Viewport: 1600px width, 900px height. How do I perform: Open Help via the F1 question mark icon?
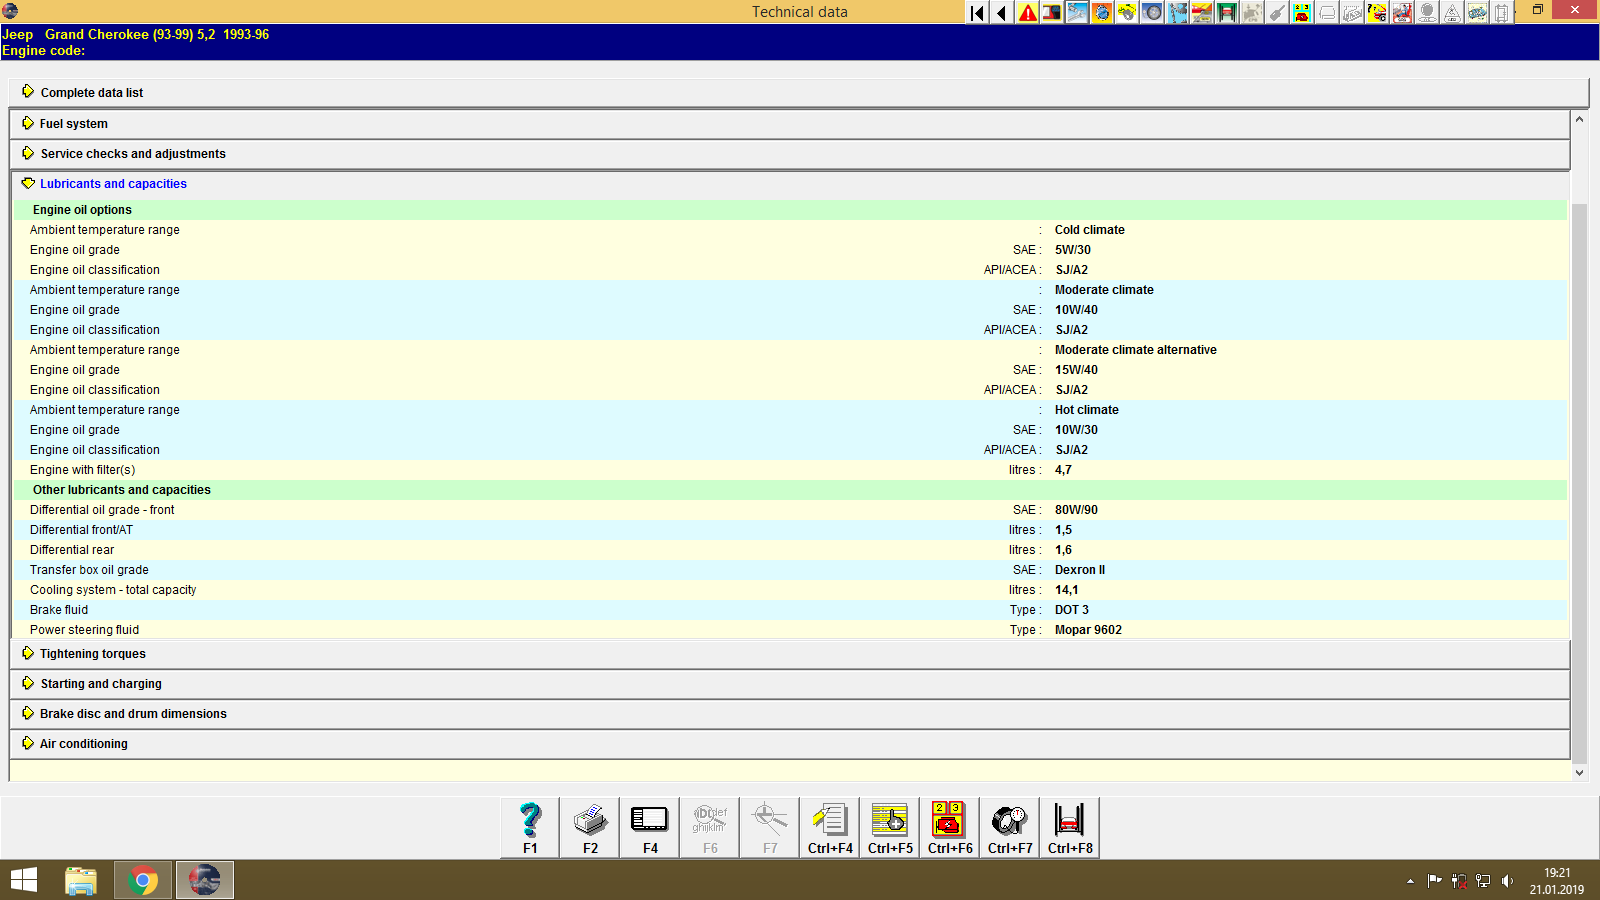coord(529,820)
